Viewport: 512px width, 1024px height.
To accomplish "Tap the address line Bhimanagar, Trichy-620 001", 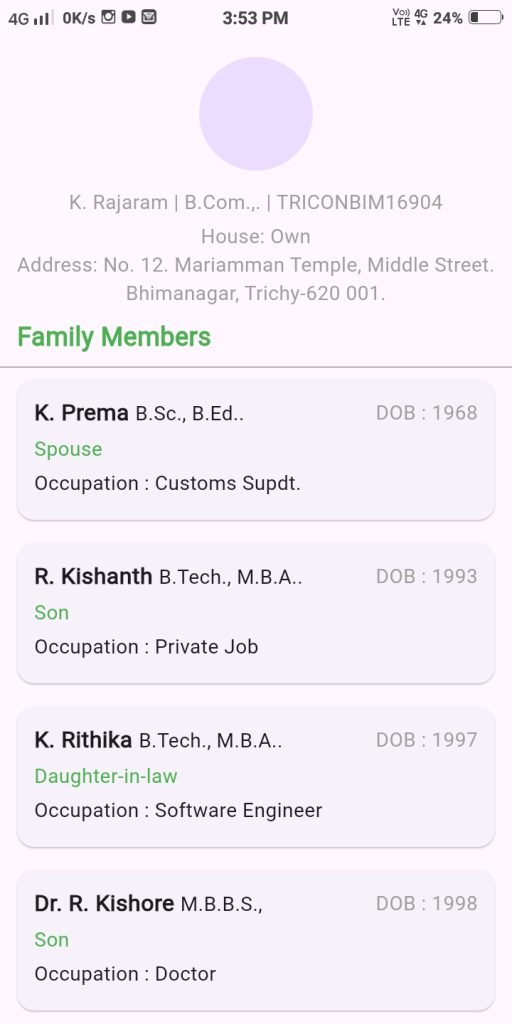I will click(x=256, y=293).
